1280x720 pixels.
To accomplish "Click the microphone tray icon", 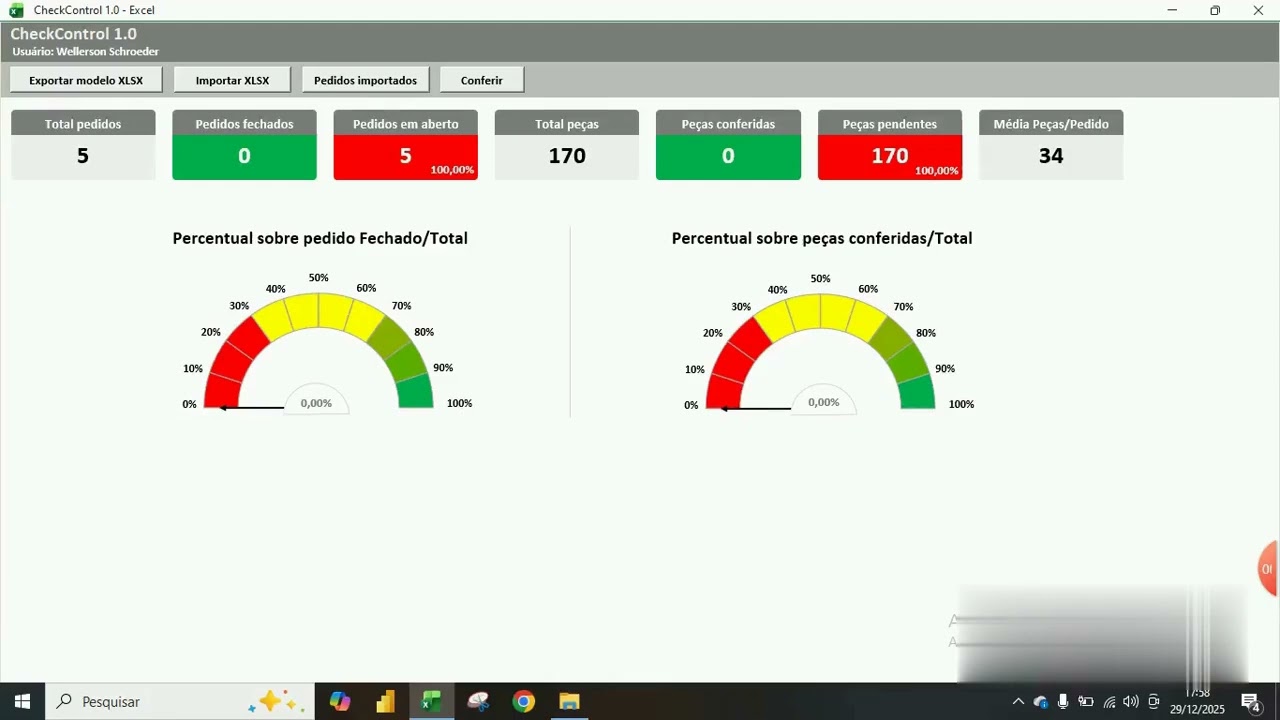I will tap(1063, 701).
